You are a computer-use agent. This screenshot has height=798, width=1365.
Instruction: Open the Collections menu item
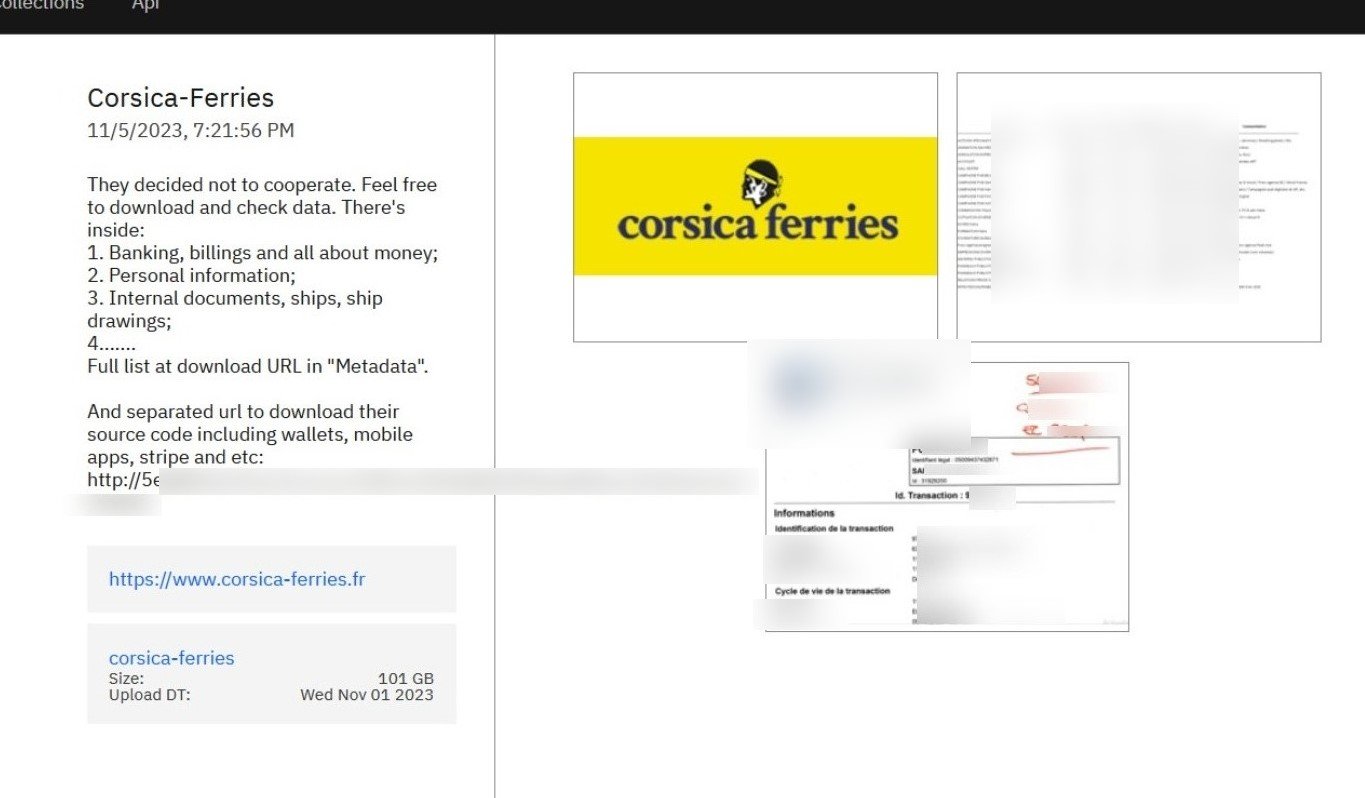coord(42,6)
